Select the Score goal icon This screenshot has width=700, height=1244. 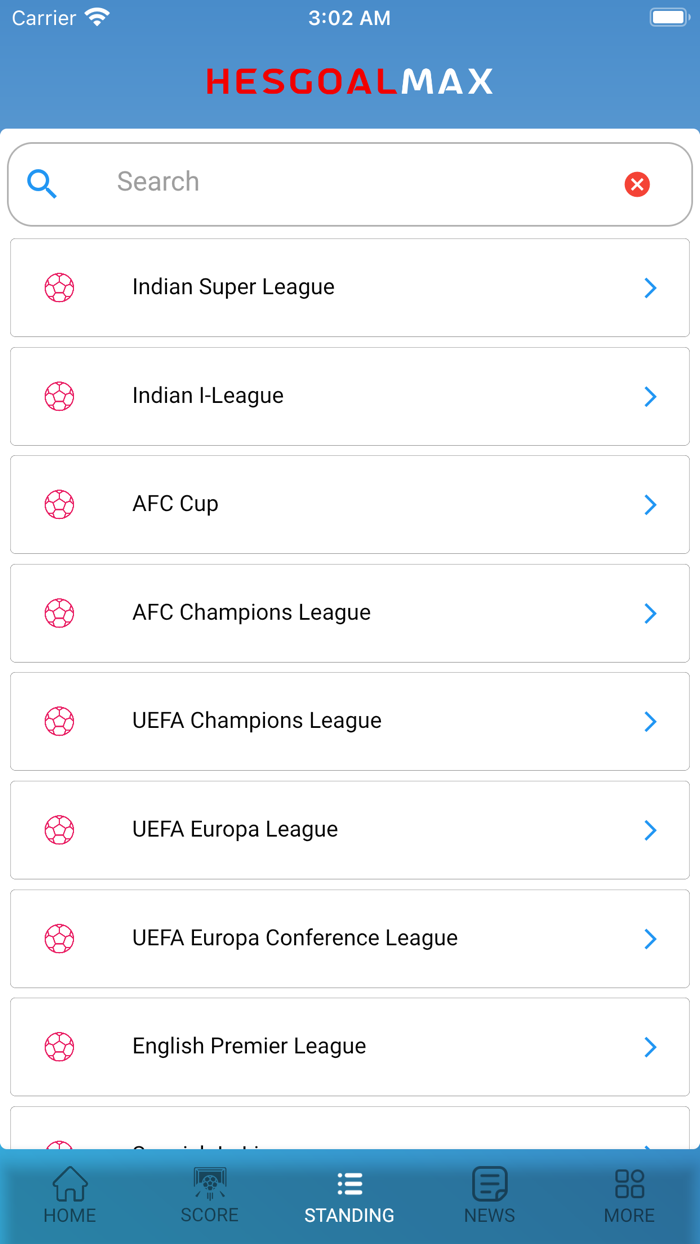pos(209,1182)
